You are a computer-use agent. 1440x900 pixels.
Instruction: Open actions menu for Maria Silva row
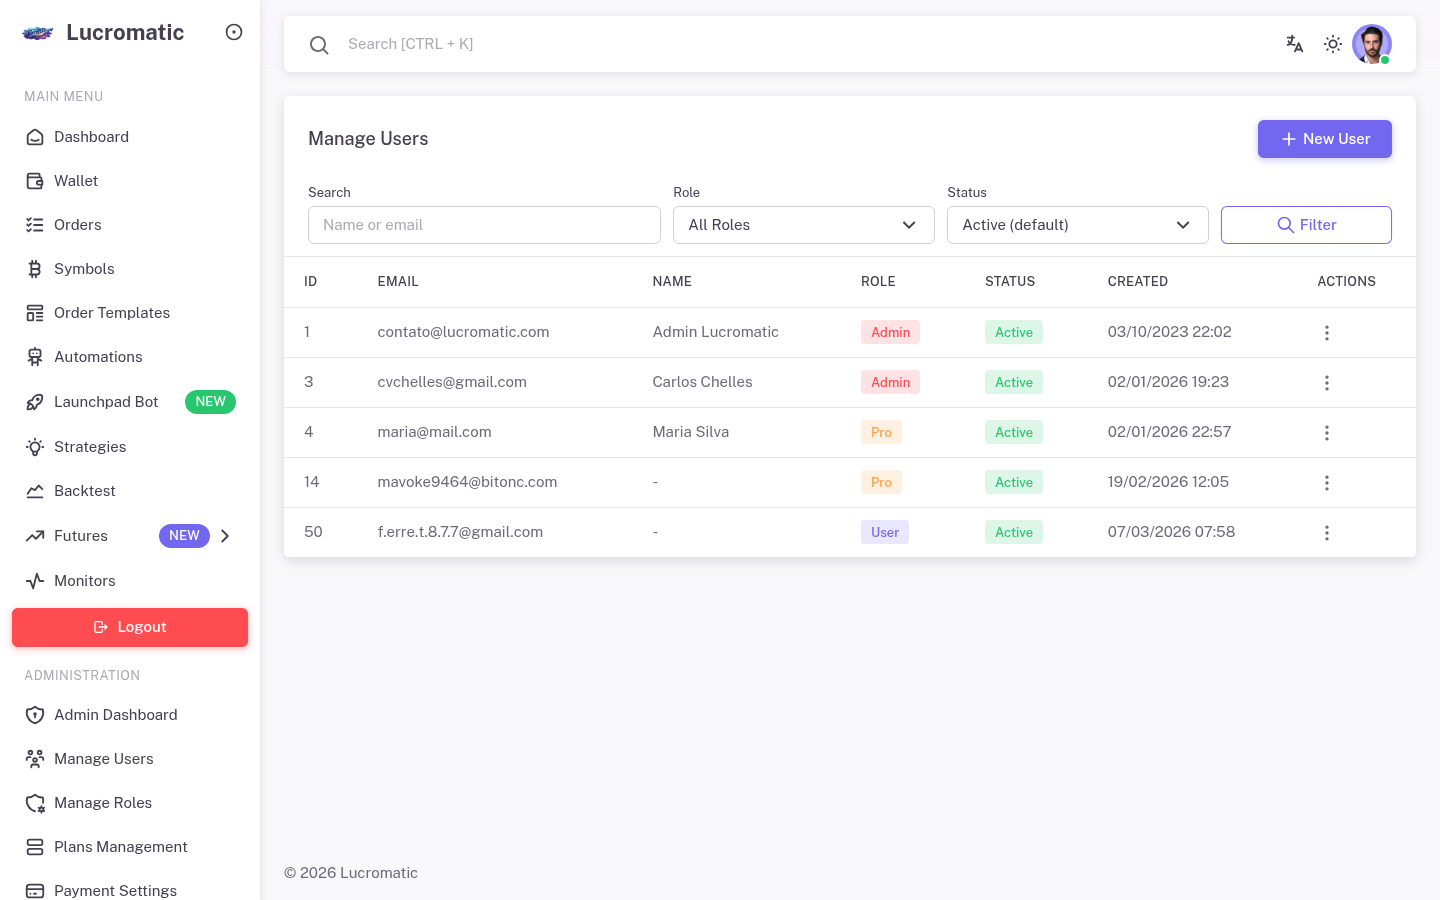tap(1327, 432)
